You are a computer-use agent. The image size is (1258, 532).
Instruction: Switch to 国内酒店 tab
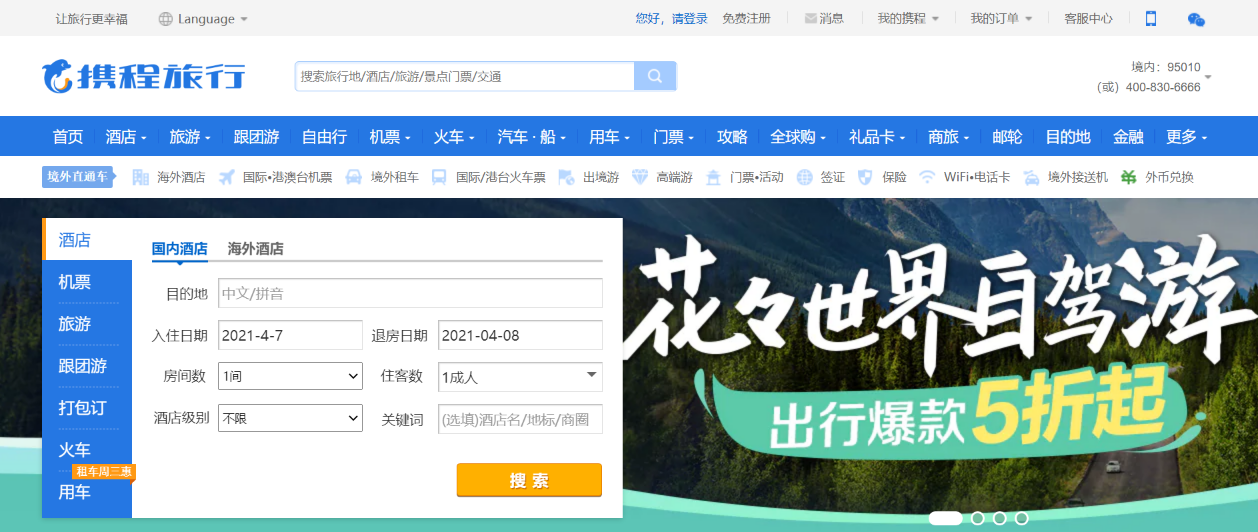click(x=180, y=249)
